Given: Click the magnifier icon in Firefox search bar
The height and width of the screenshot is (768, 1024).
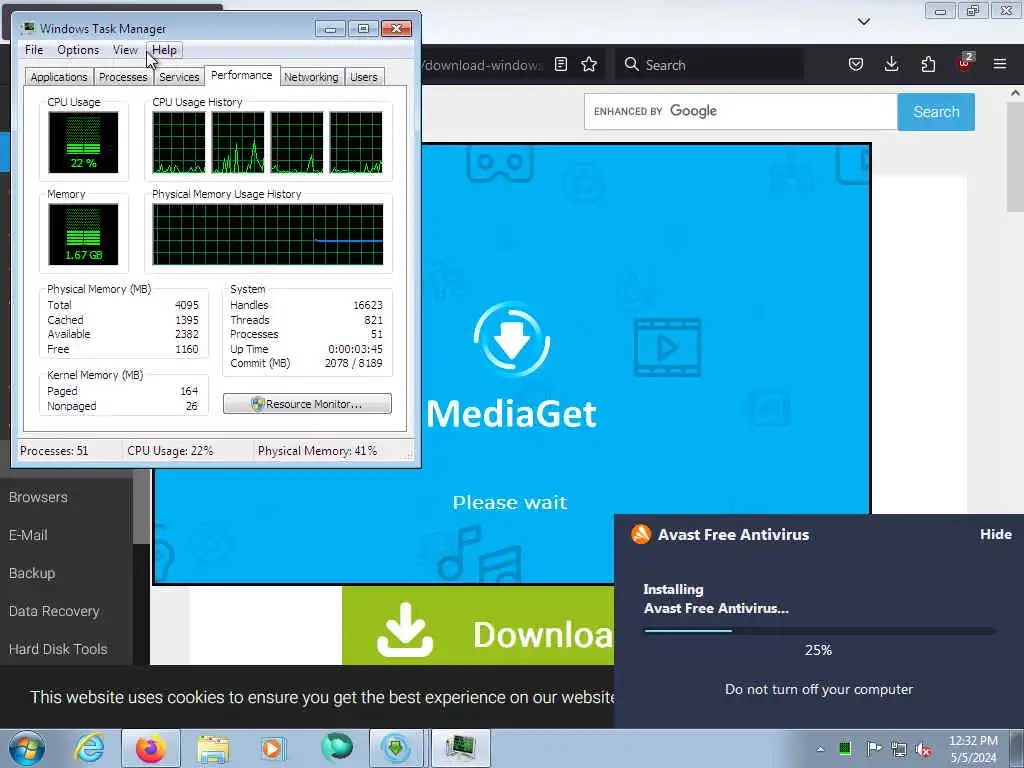Looking at the screenshot, I should [x=632, y=64].
